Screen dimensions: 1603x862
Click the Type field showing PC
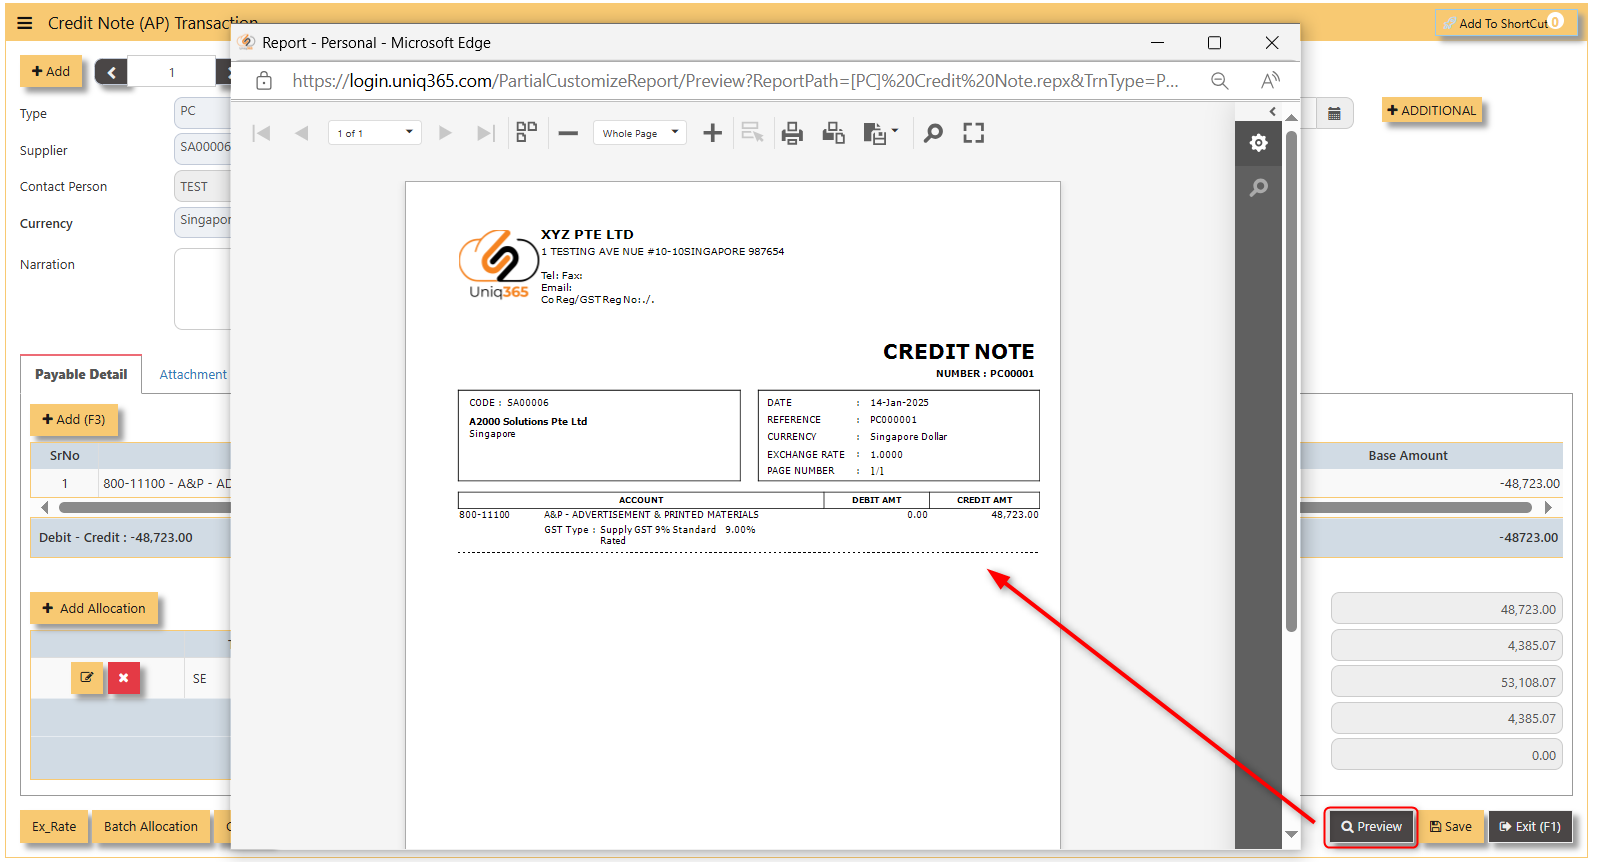tap(203, 112)
